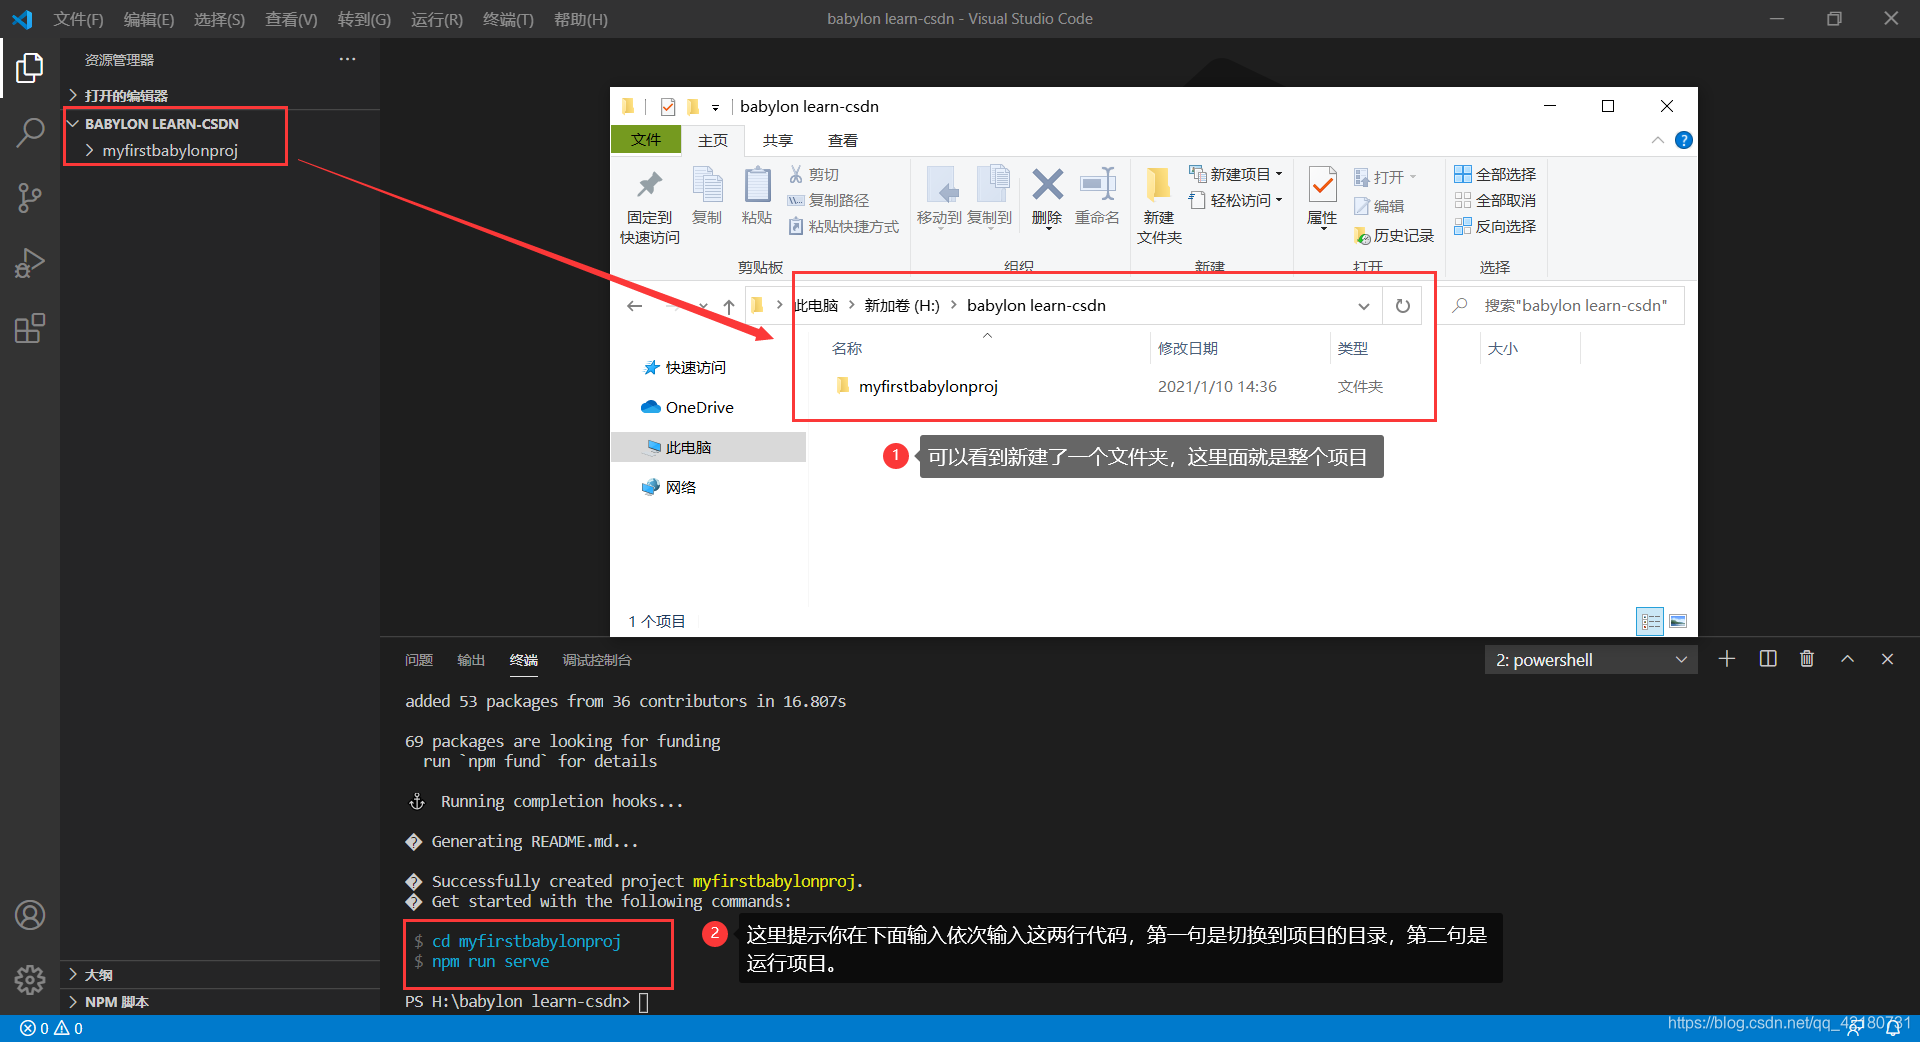Viewport: 1920px width, 1042px height.
Task: Click Delete icon in File Explorer ribbon
Action: click(x=1047, y=197)
